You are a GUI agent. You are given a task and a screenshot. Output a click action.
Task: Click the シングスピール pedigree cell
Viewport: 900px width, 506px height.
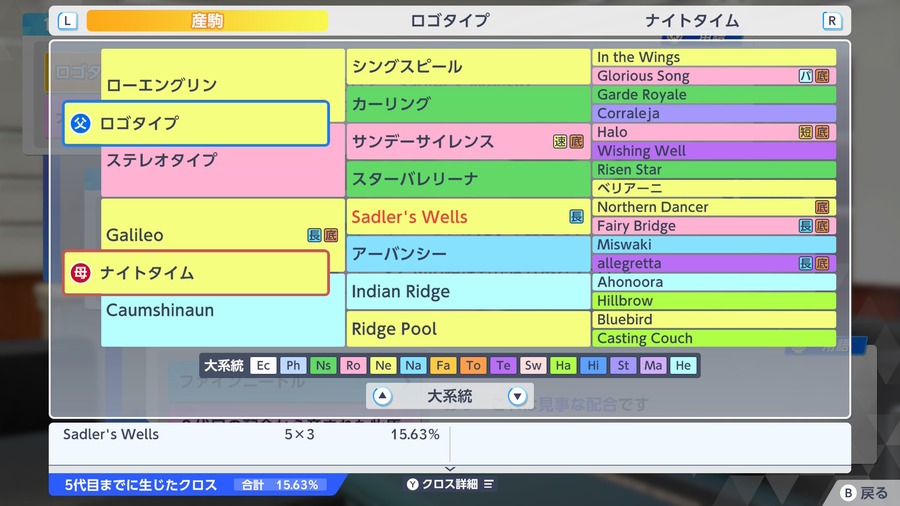click(468, 67)
